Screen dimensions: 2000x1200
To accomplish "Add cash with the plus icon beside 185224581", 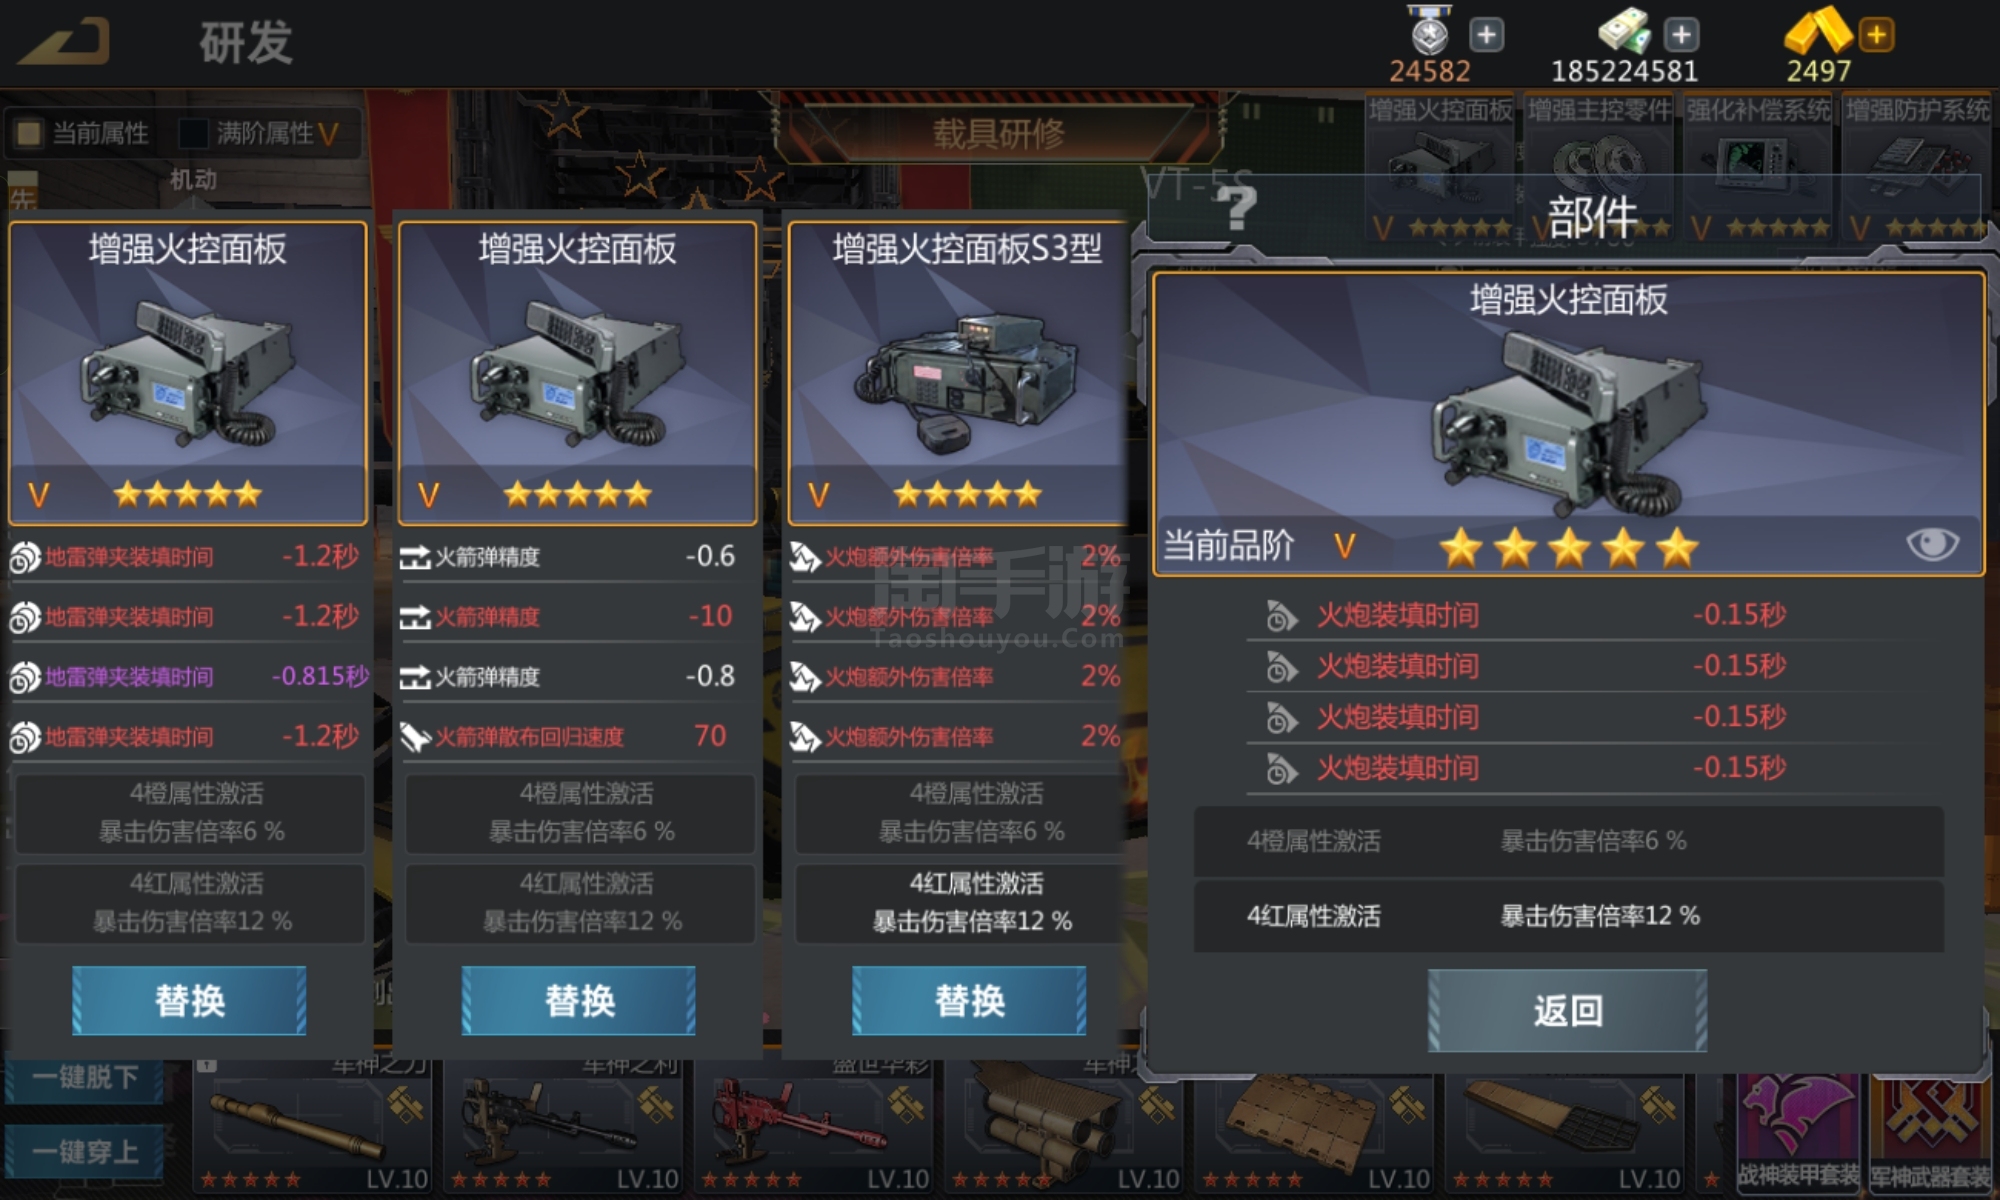I will (1681, 35).
